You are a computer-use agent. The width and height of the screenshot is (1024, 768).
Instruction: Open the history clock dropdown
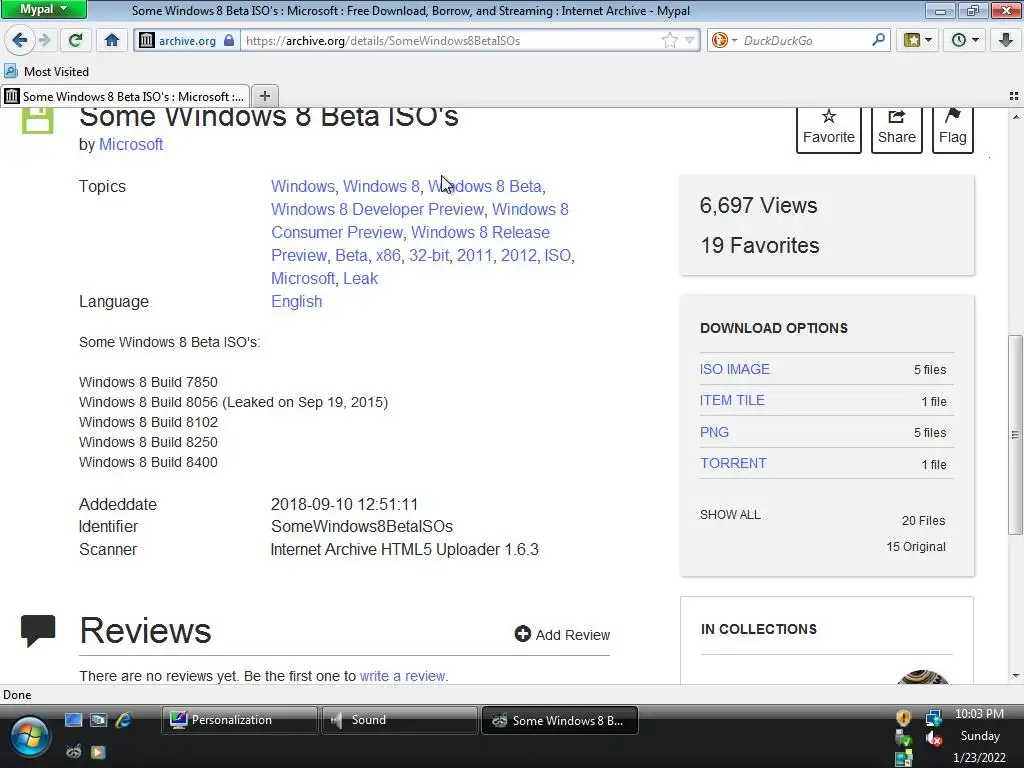tap(965, 40)
